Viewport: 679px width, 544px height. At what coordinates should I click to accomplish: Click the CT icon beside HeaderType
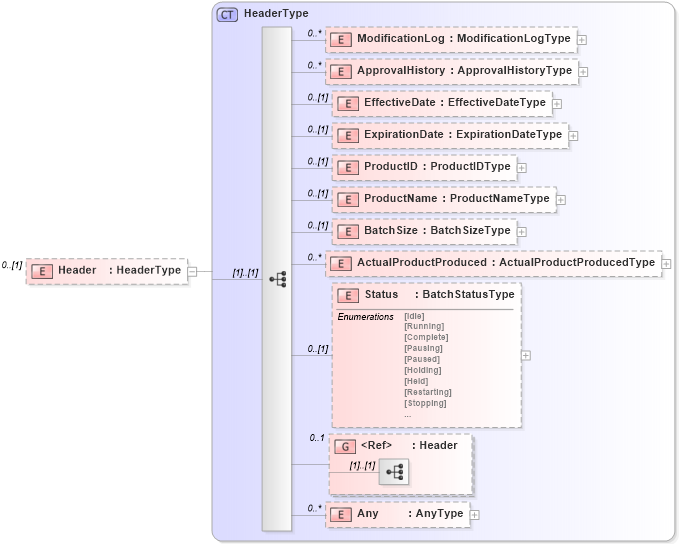point(227,15)
